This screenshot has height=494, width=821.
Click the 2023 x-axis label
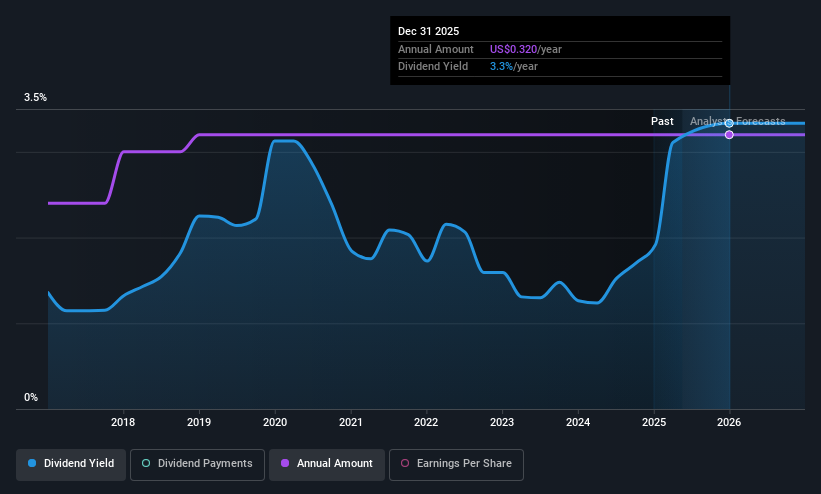point(502,422)
